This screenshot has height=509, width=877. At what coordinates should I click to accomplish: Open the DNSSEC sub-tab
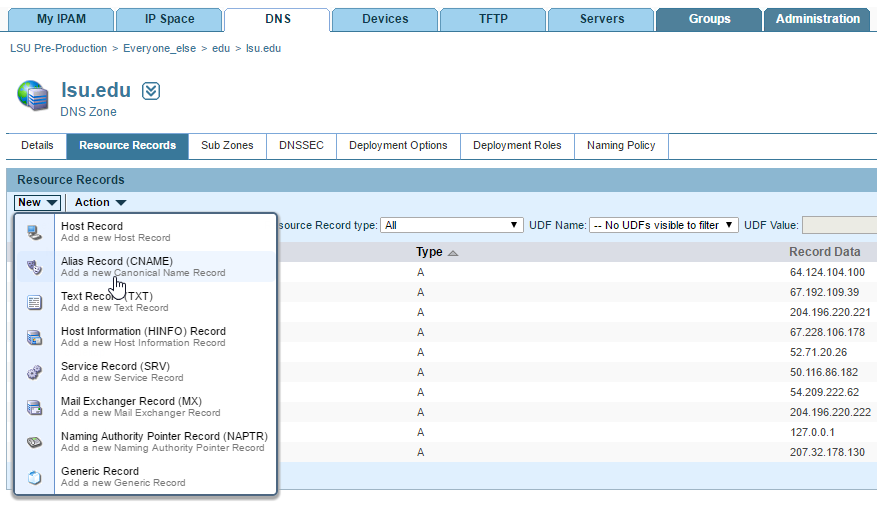point(301,146)
